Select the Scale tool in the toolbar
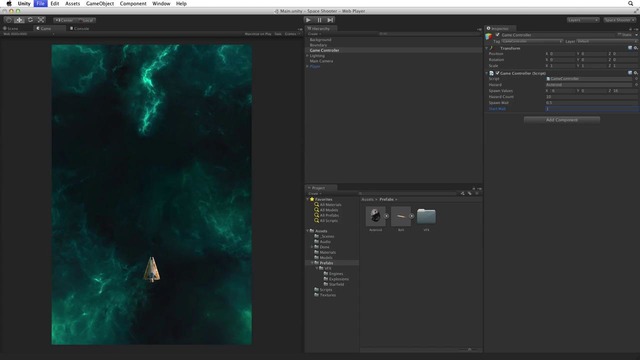 click(x=41, y=20)
